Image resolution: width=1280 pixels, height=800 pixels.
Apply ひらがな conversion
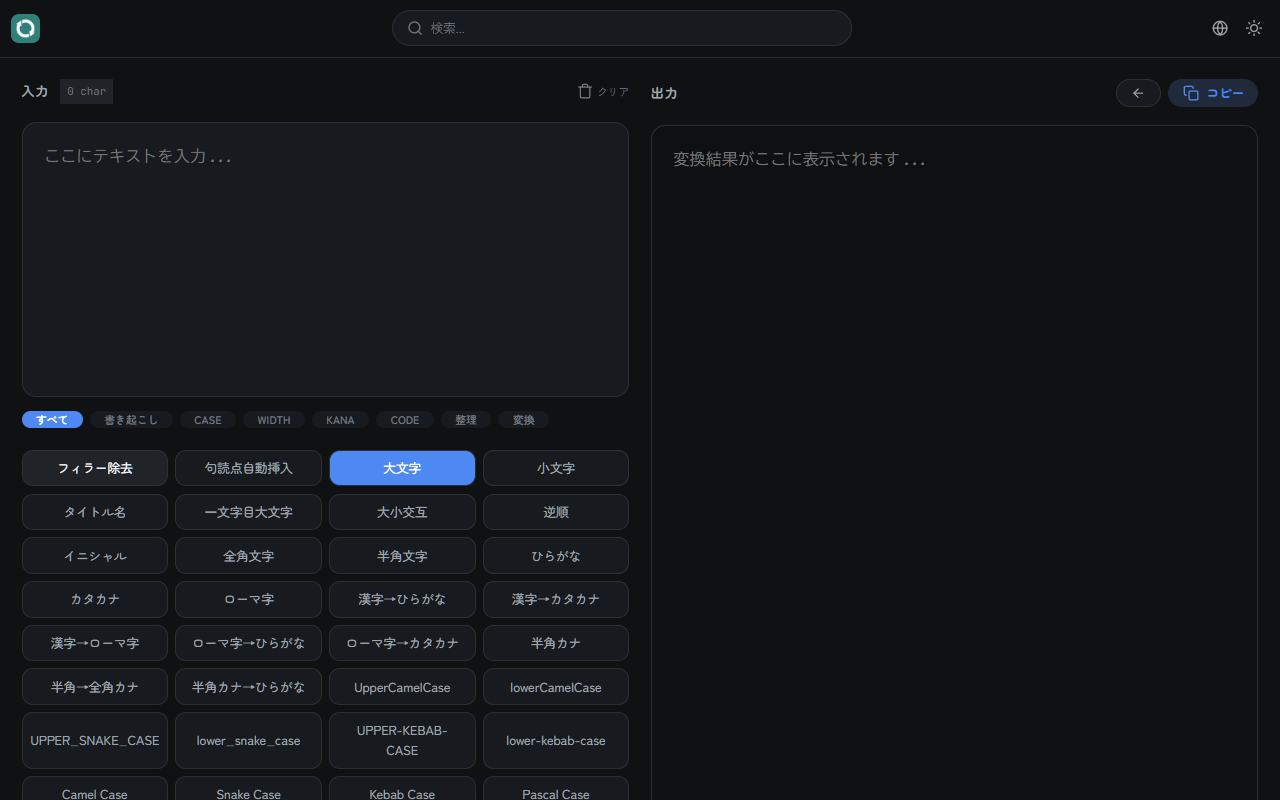pyautogui.click(x=556, y=556)
